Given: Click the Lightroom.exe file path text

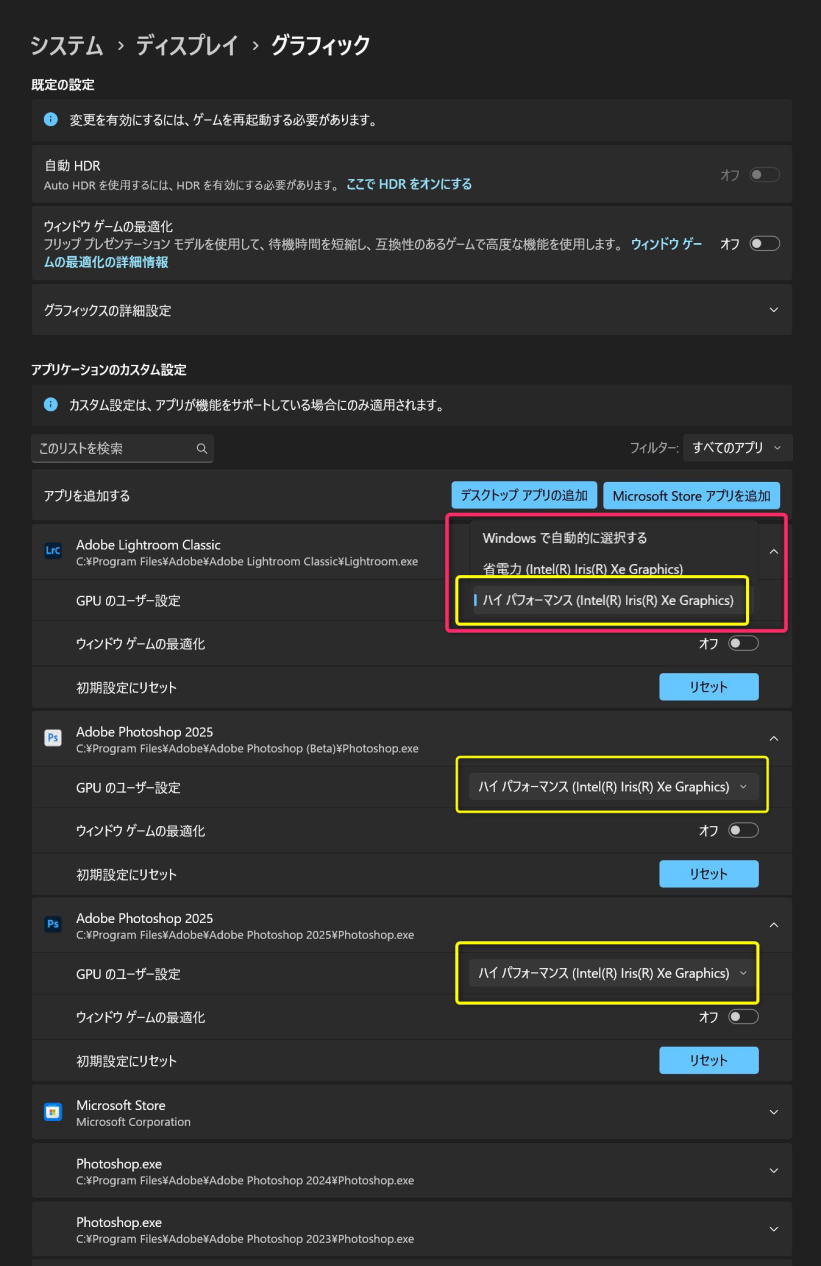Looking at the screenshot, I should coord(247,562).
